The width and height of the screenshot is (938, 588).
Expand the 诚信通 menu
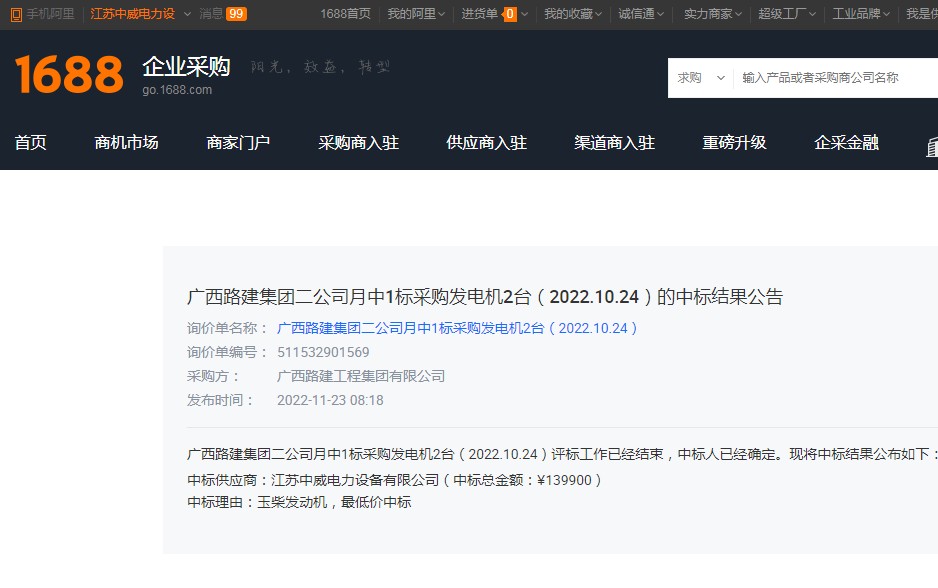point(641,14)
